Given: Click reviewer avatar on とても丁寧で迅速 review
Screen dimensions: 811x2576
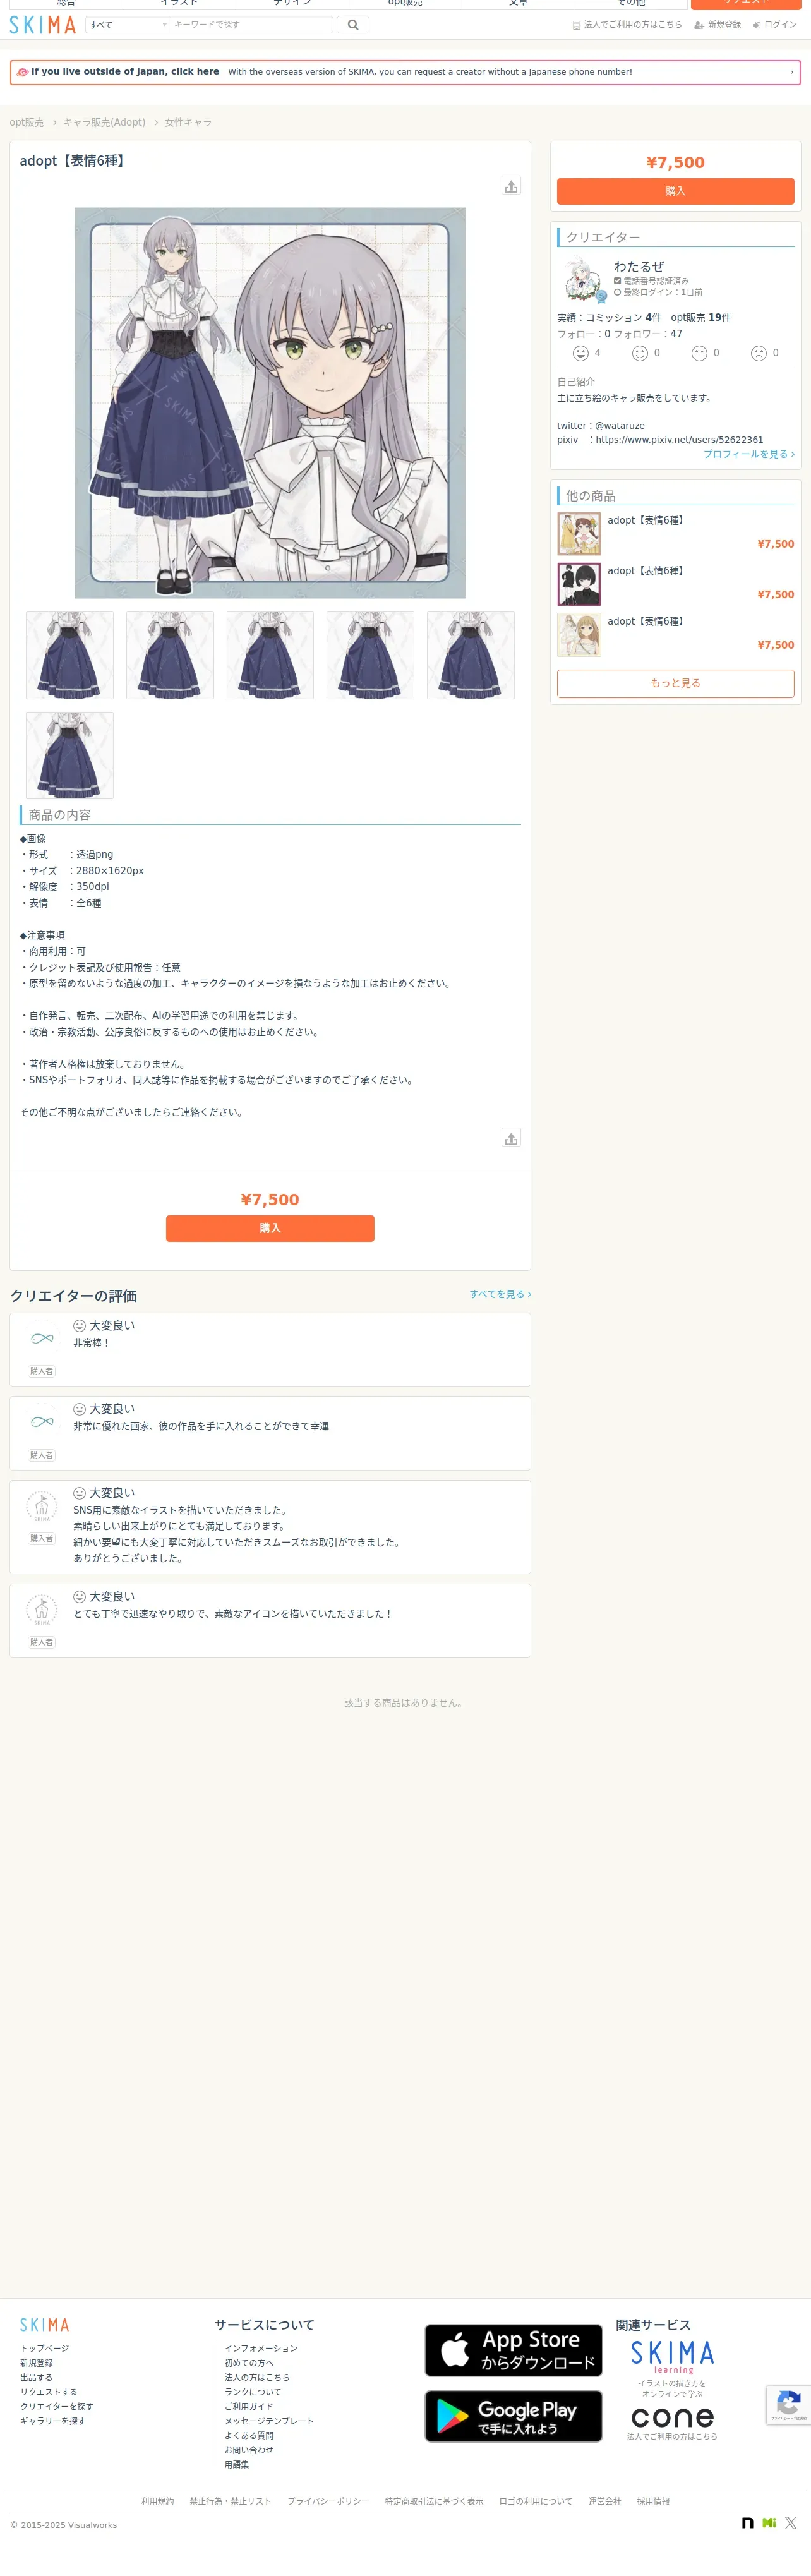Looking at the screenshot, I should pos(42,1610).
